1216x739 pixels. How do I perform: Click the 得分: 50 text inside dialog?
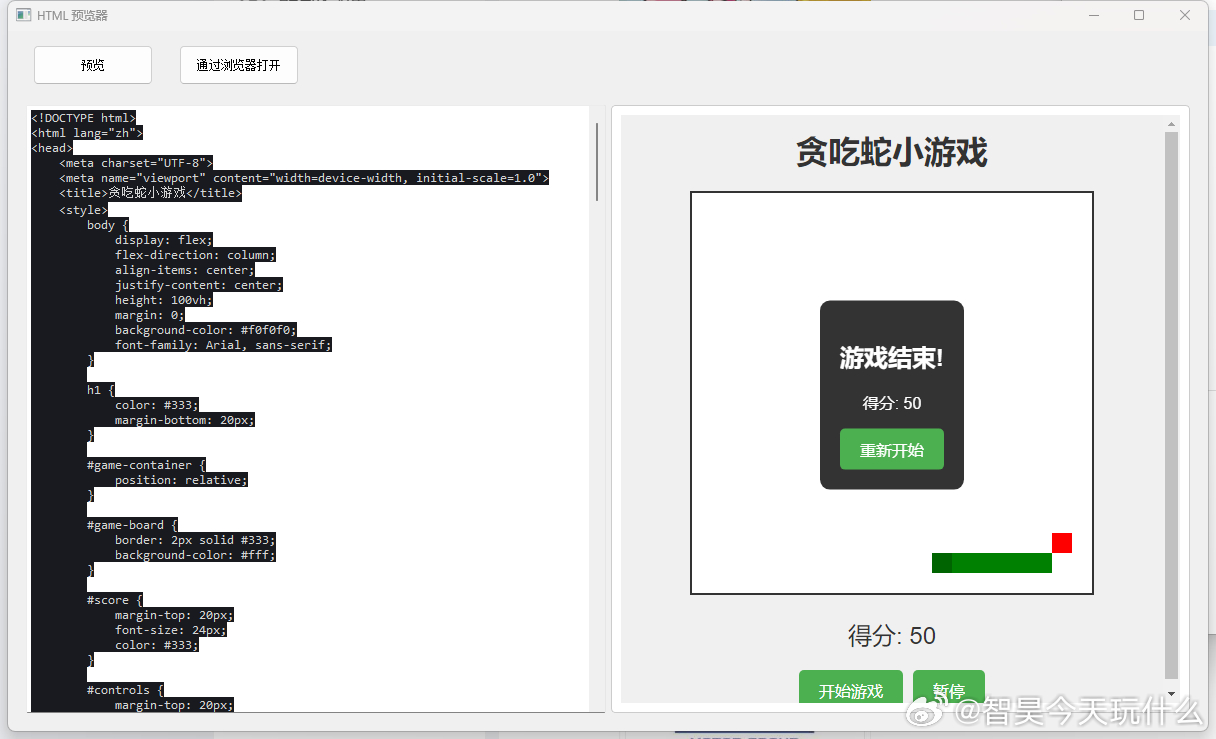892,403
